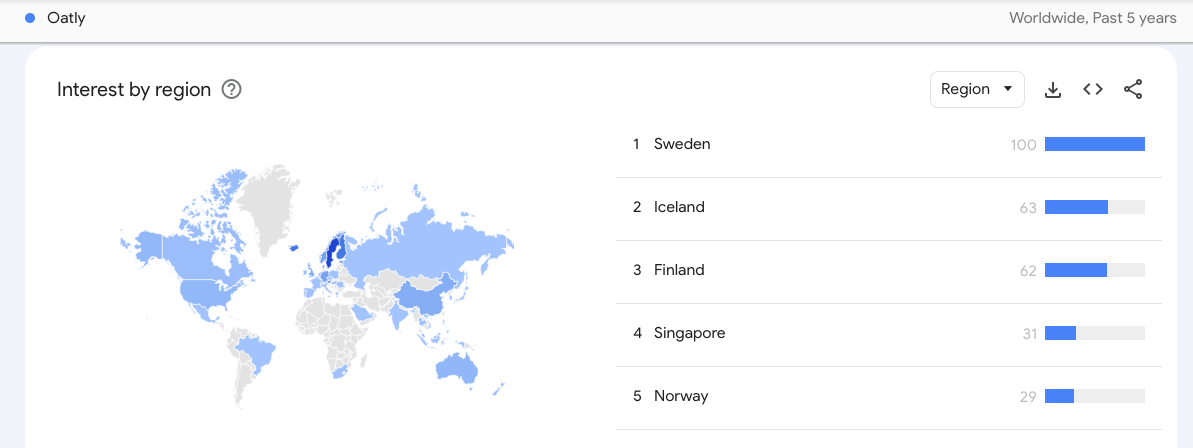
Task: Click Greenland on the world map
Action: (268, 205)
